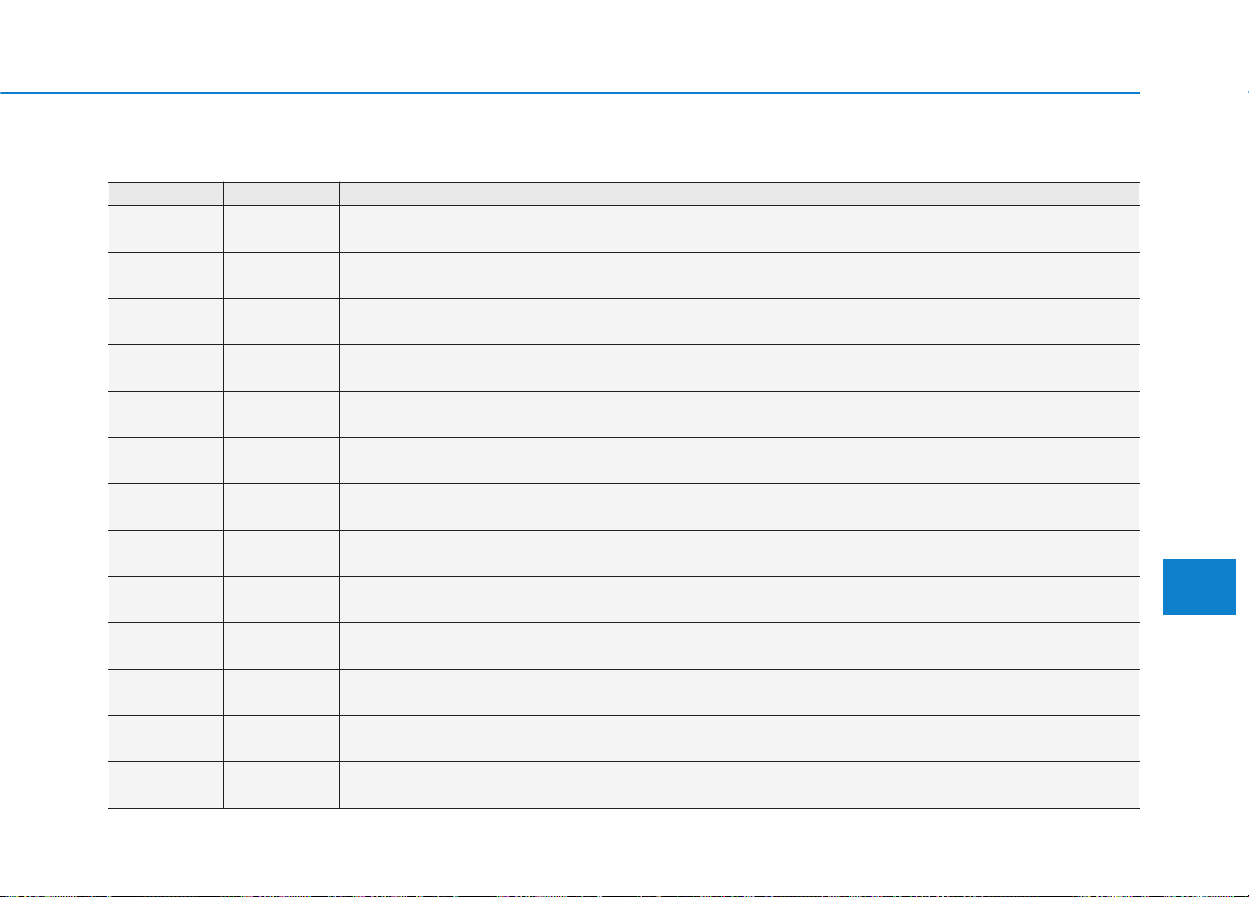The image size is (1249, 897).
Task: Click the blue section tab on right edge
Action: coord(1206,571)
